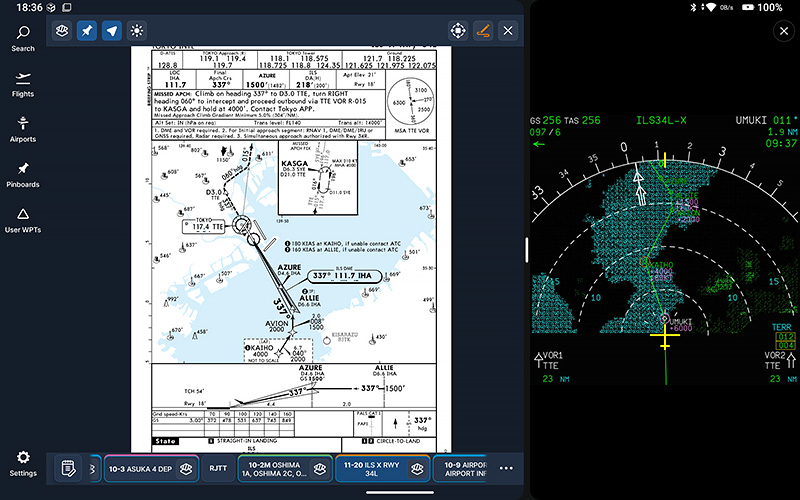Open Settings at the sidebar bottom
800x500 pixels.
tap(23, 463)
